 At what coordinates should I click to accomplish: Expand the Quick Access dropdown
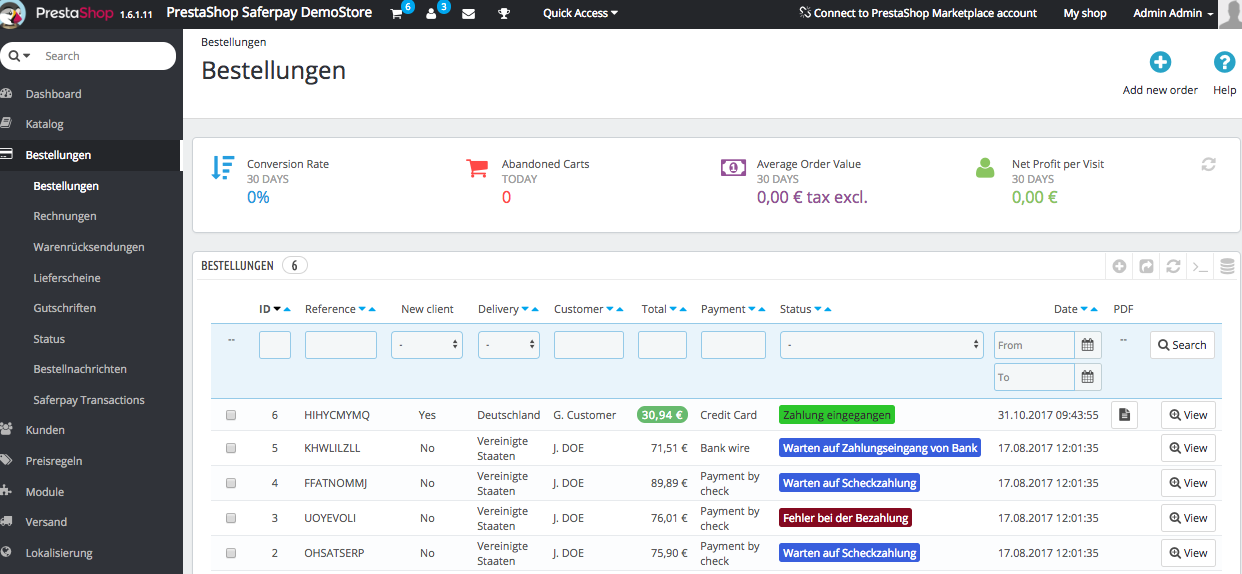click(x=580, y=14)
